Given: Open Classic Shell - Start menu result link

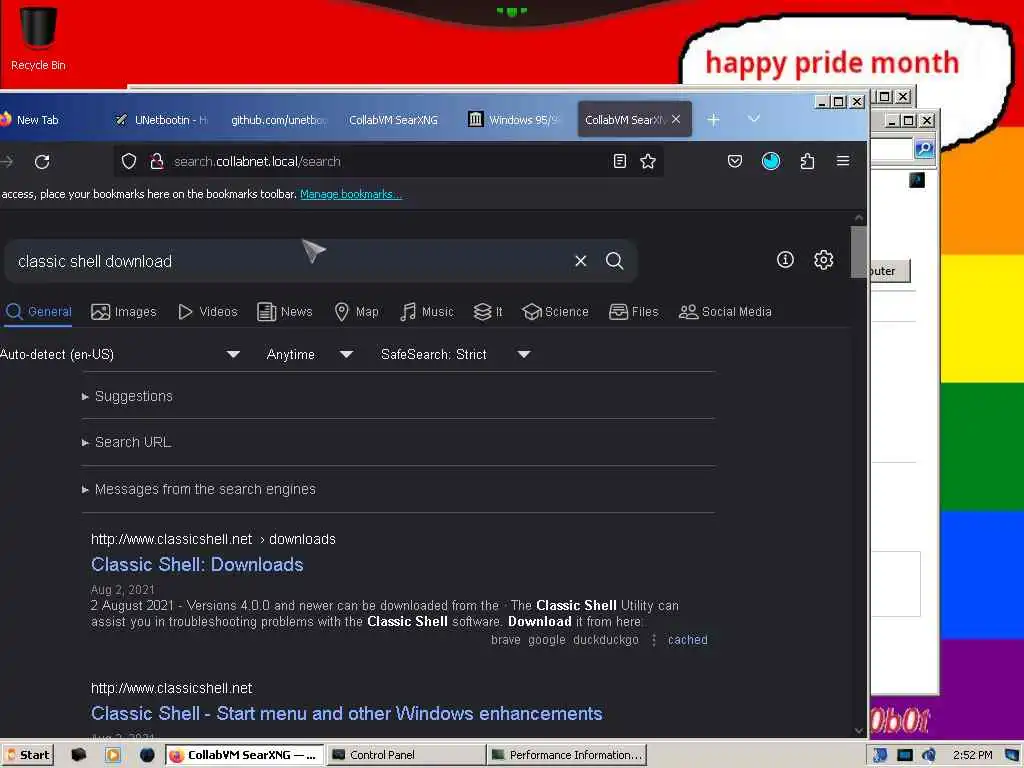Looking at the screenshot, I should 346,713.
